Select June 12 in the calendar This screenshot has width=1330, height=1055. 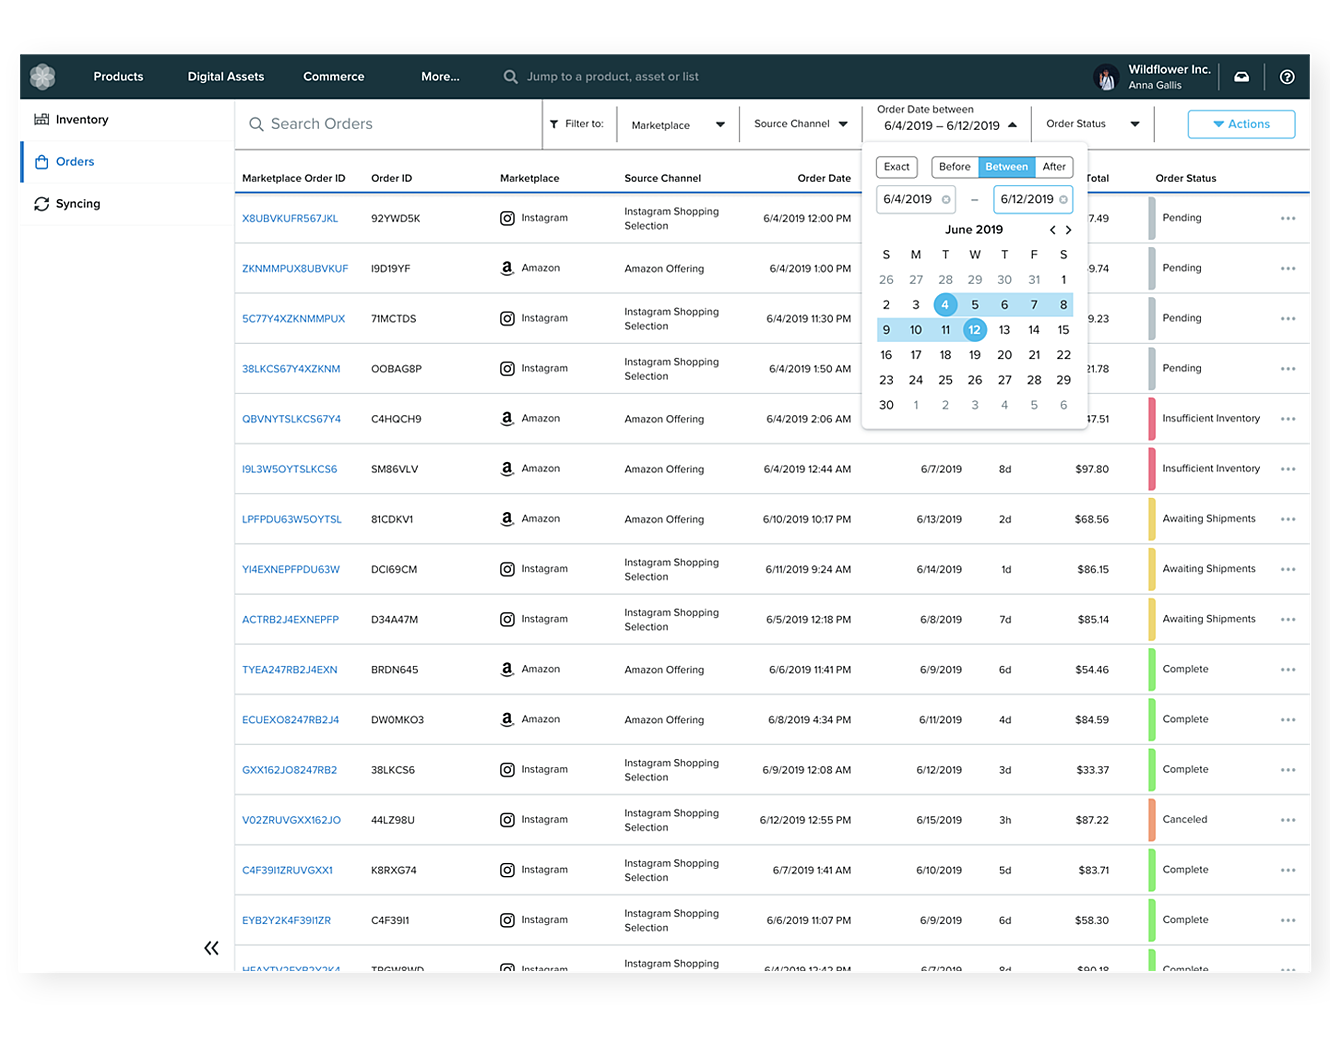click(x=974, y=330)
